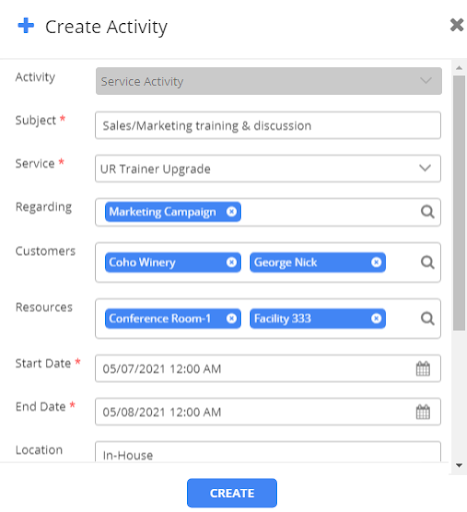Click the Subject field label
Image resolution: width=467 pixels, height=512 pixels.
click(36, 120)
